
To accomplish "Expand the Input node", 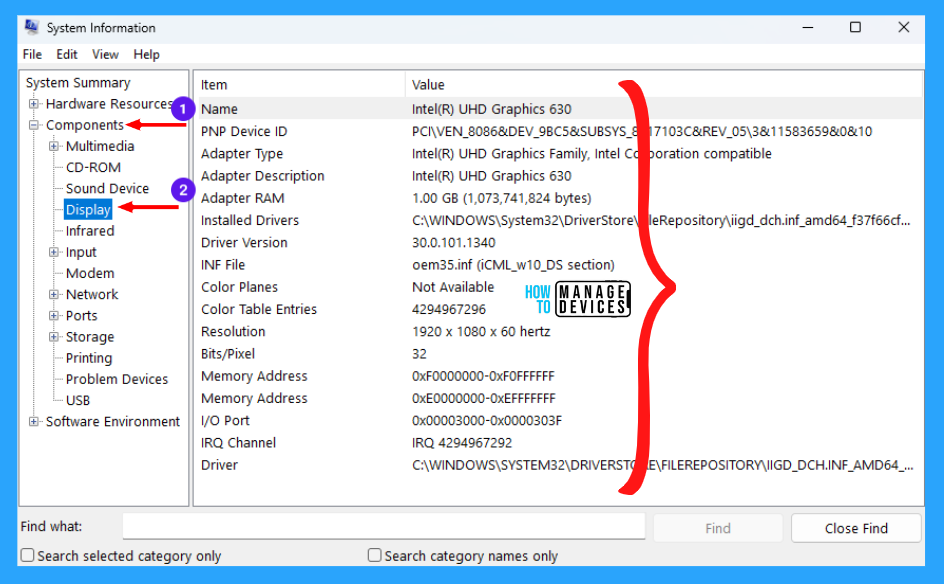I will (x=54, y=252).
